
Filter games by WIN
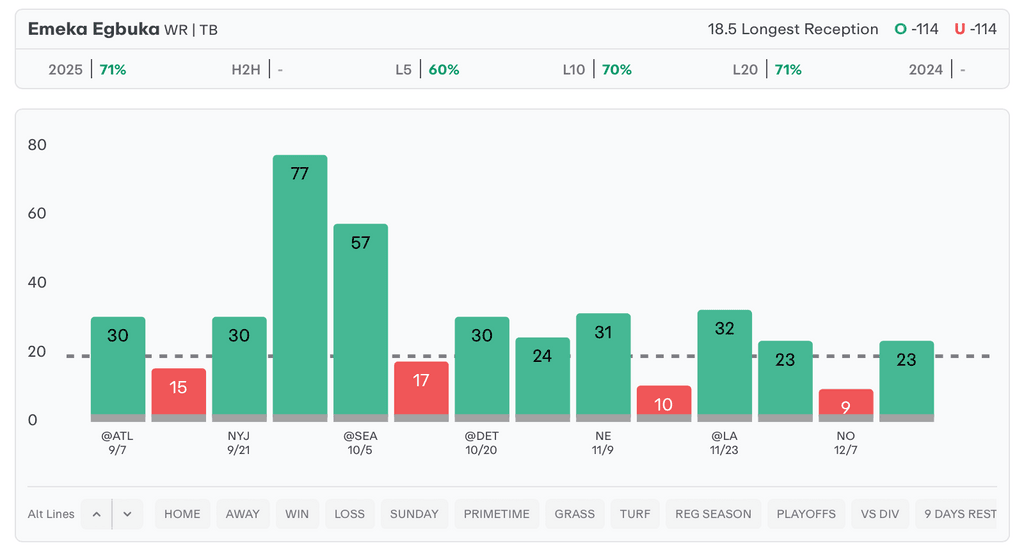pos(297,514)
